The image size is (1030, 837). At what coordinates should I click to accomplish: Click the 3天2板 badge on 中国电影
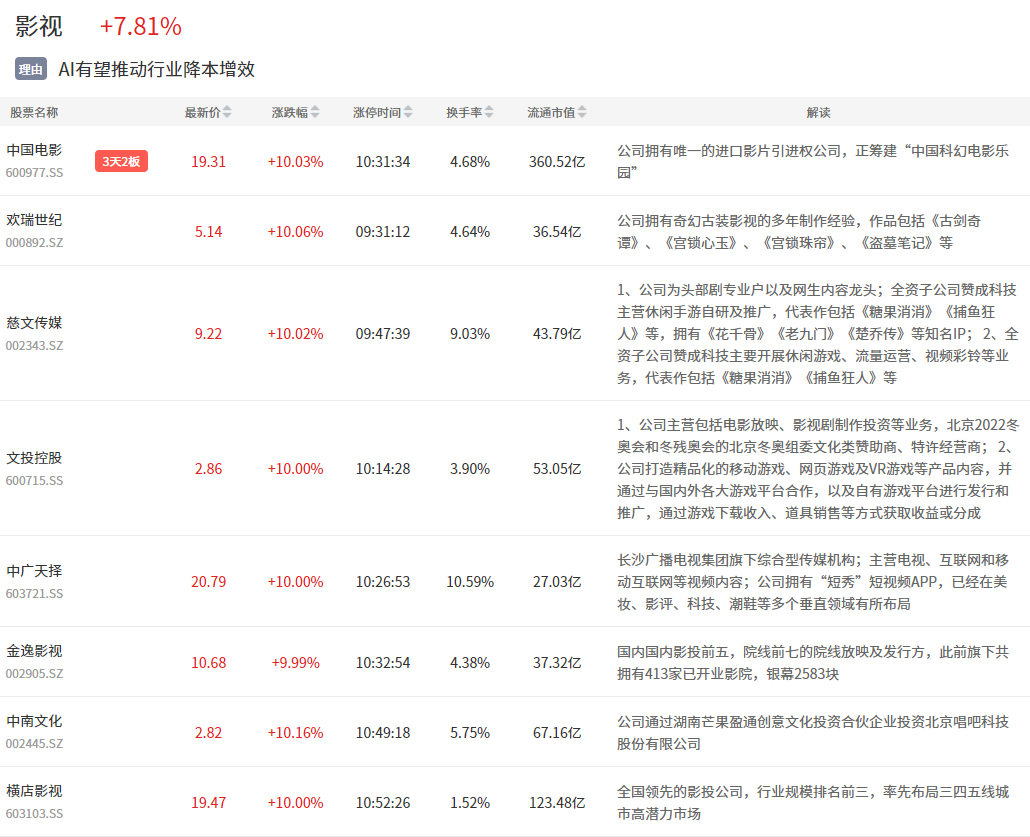122,161
